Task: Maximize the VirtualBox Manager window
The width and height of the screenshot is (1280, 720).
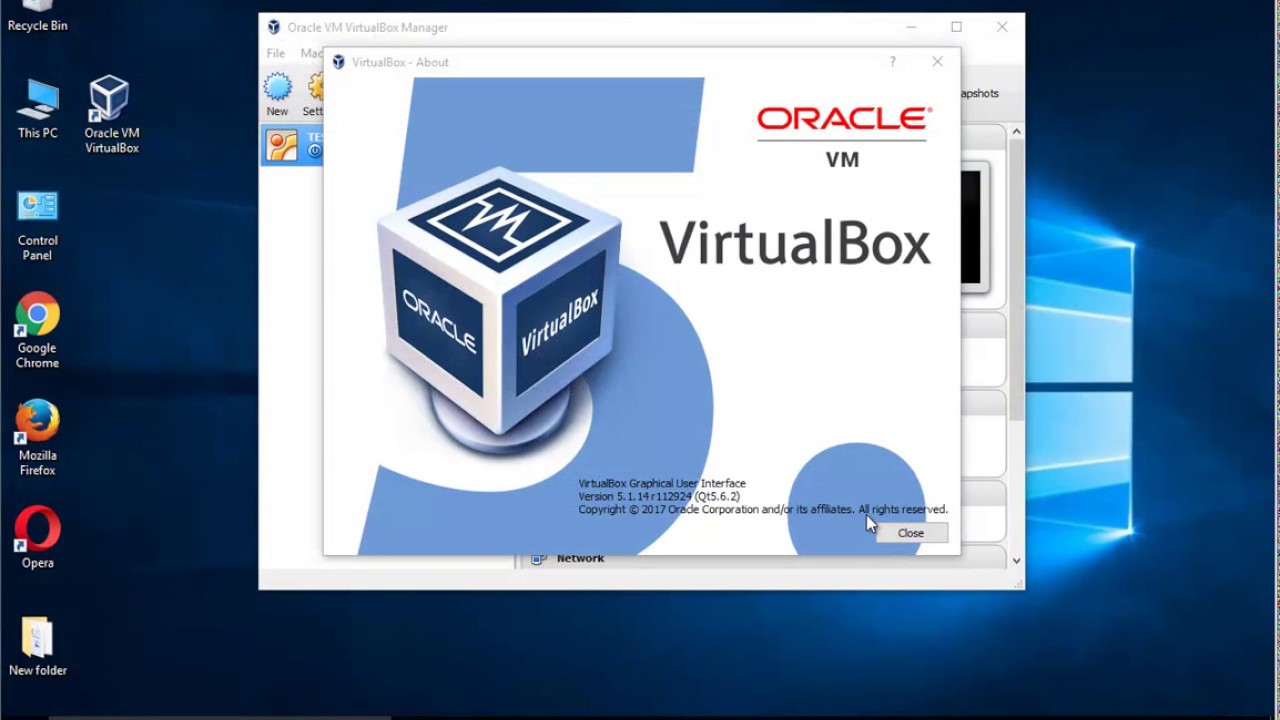Action: pos(956,27)
